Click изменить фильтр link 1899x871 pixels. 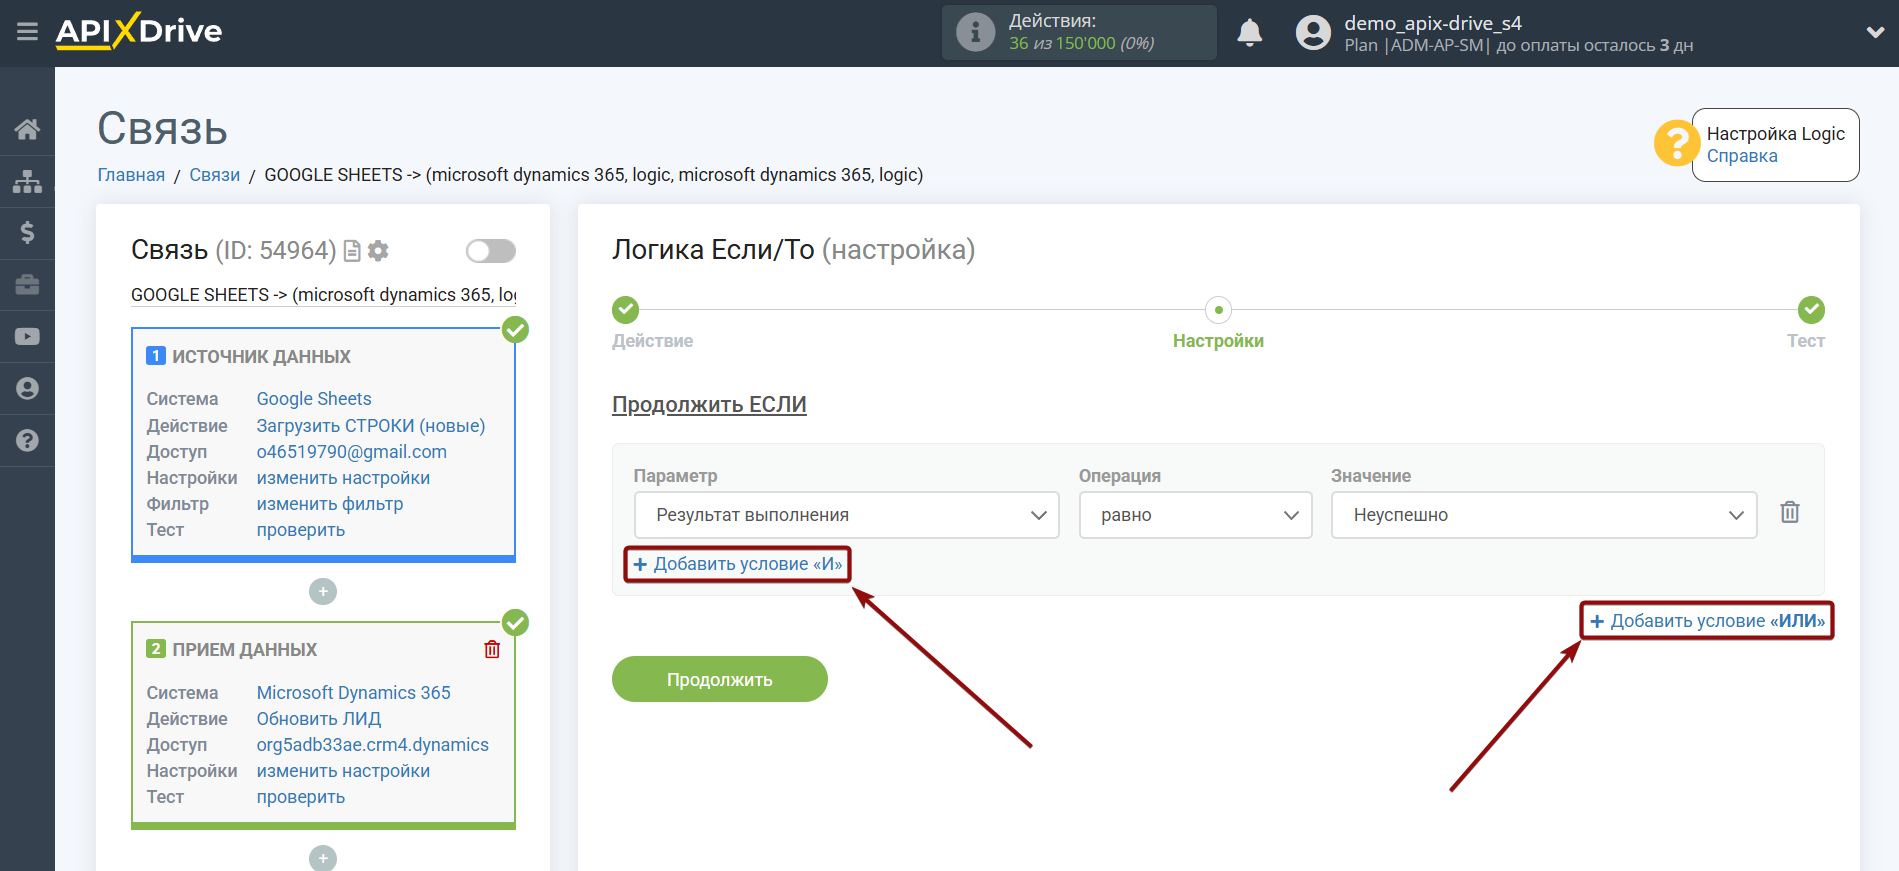click(x=330, y=504)
